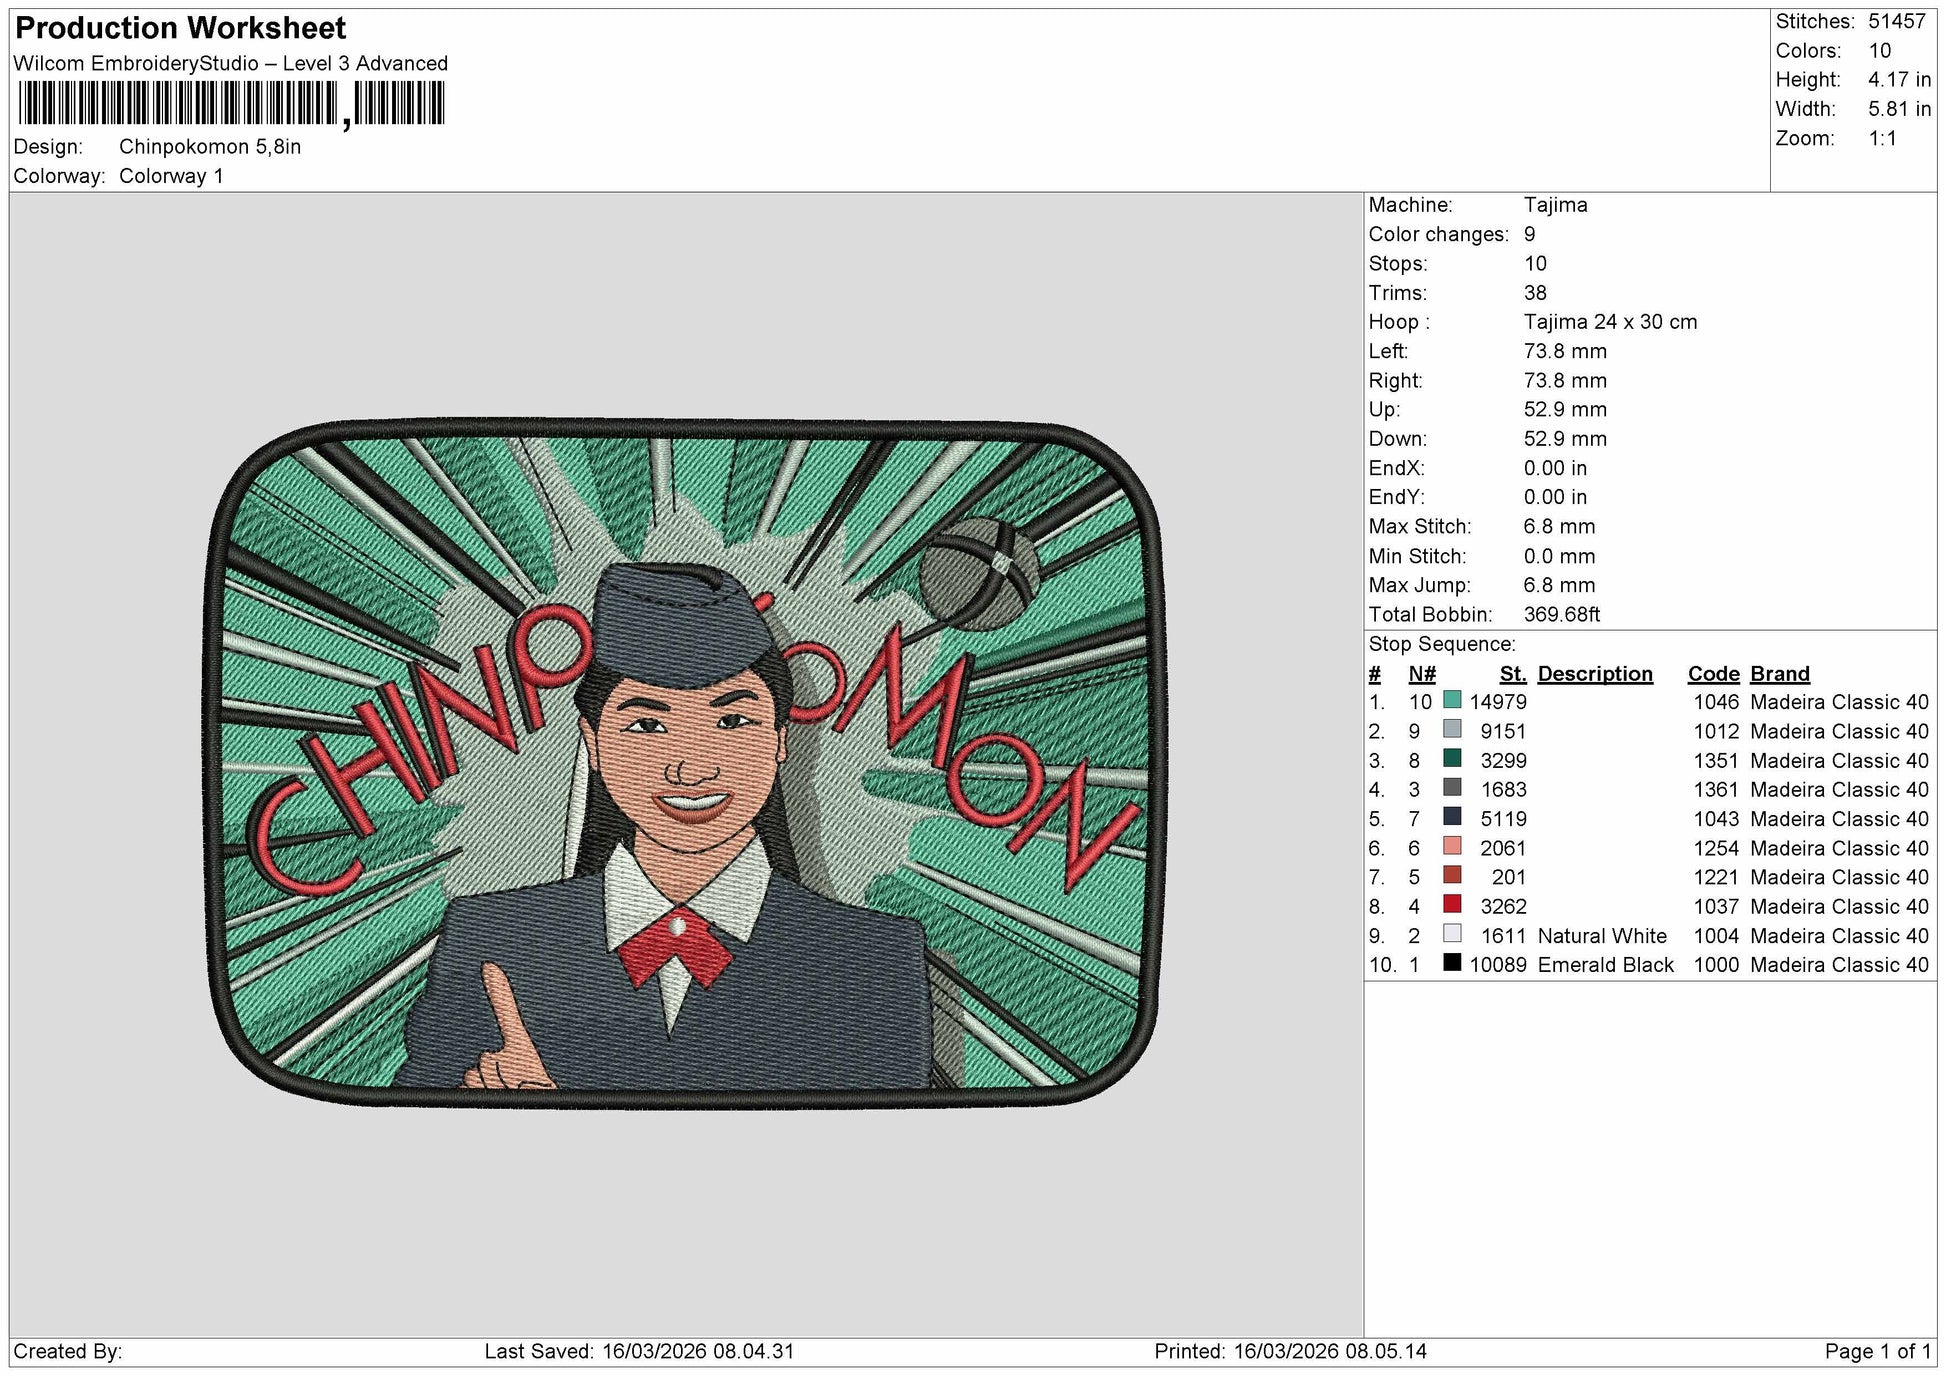The height and width of the screenshot is (1375, 1946).
Task: Click the Code column header
Action: pyautogui.click(x=1713, y=674)
